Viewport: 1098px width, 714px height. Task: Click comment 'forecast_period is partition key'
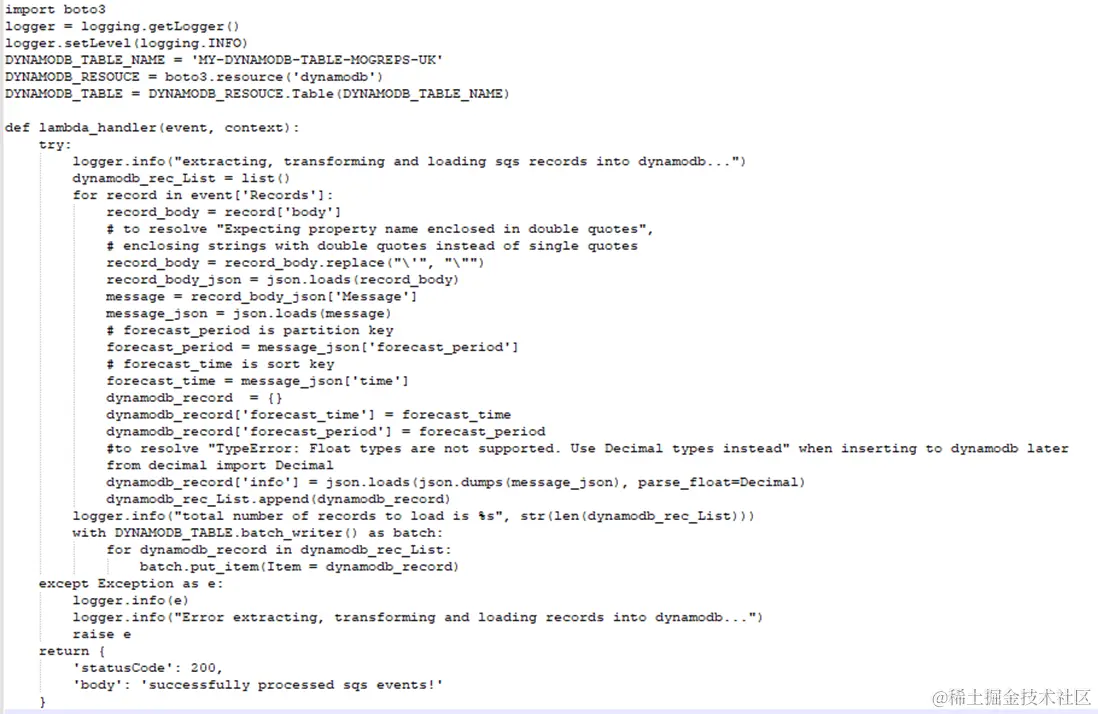(250, 330)
